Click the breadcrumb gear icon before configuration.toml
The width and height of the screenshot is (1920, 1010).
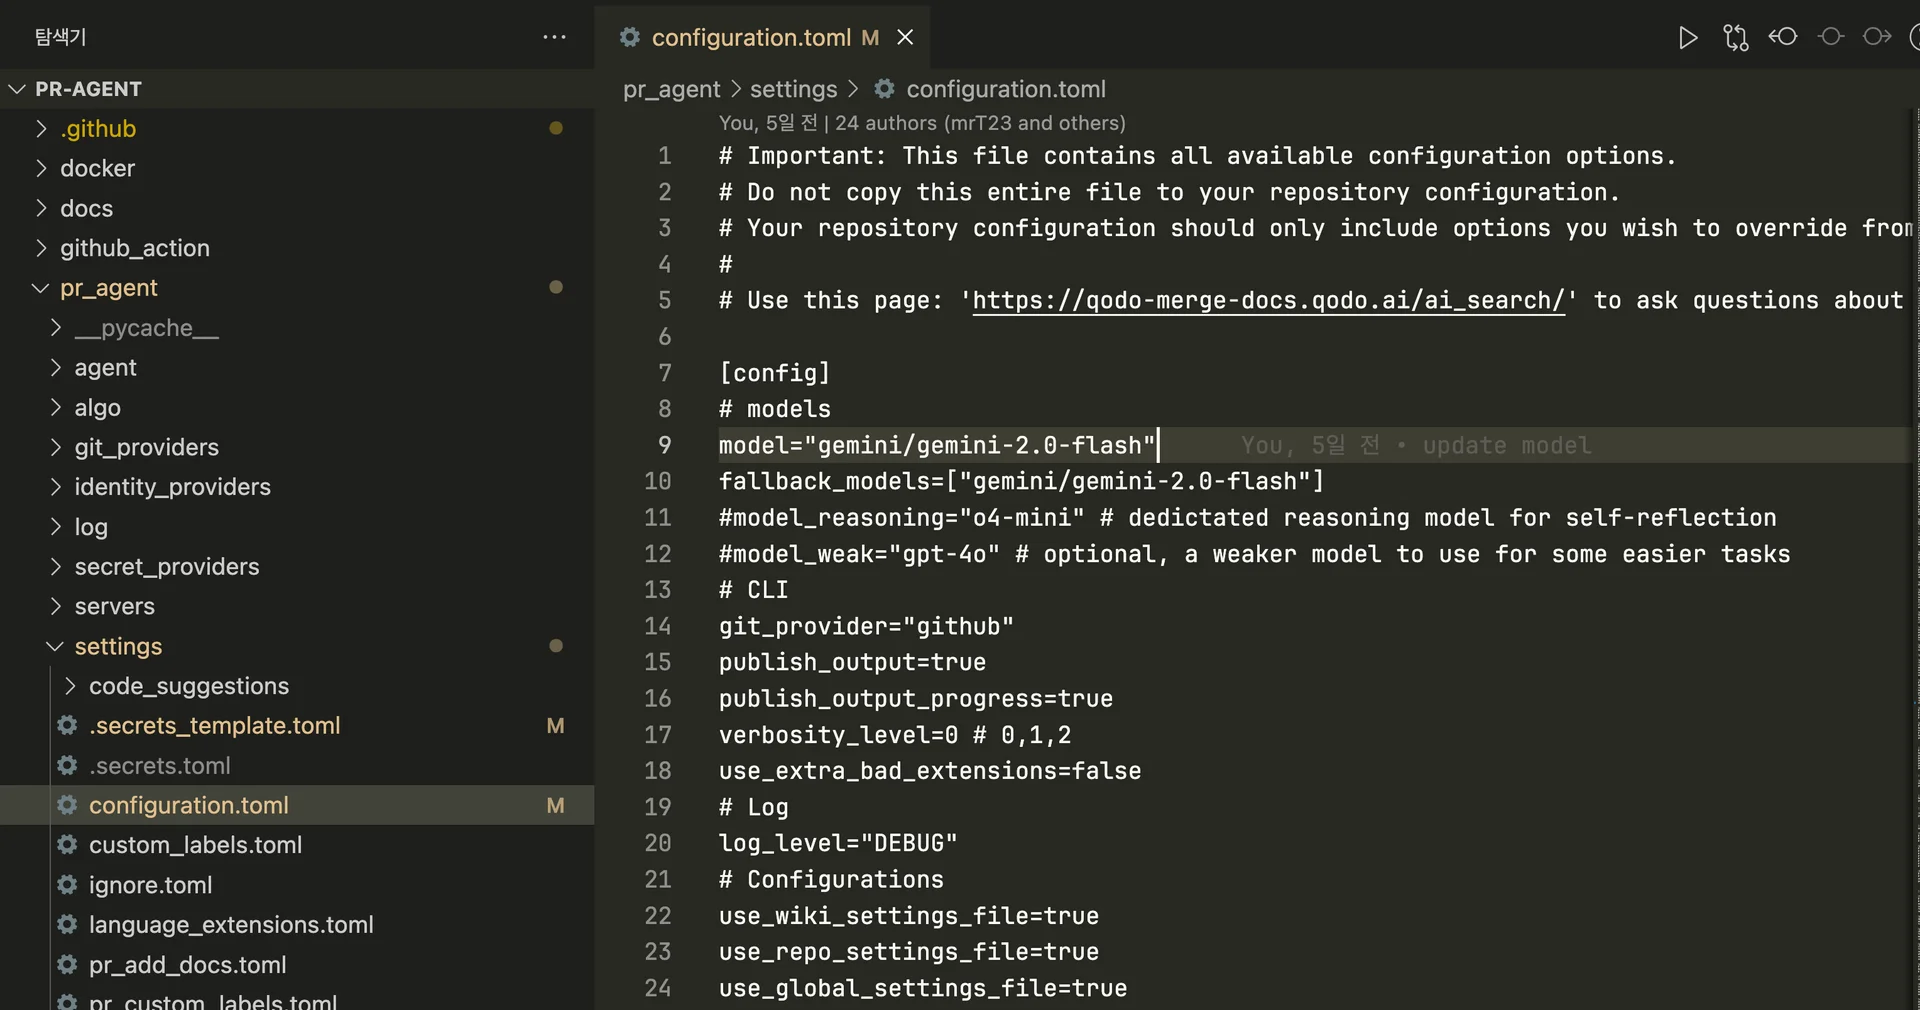click(x=884, y=89)
